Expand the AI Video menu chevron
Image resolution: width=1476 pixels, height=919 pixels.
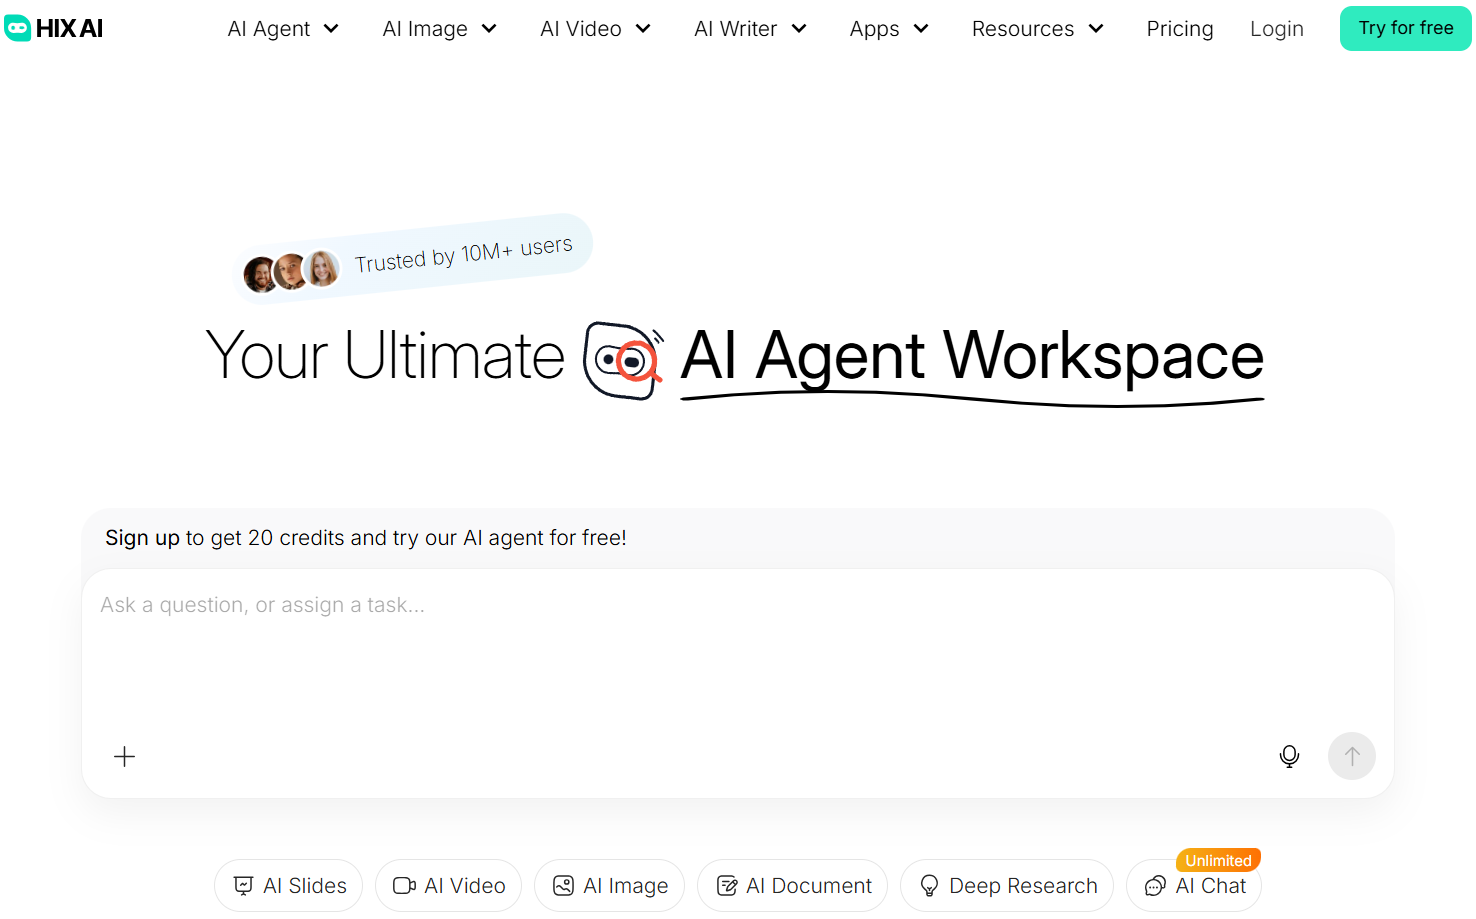(x=643, y=29)
